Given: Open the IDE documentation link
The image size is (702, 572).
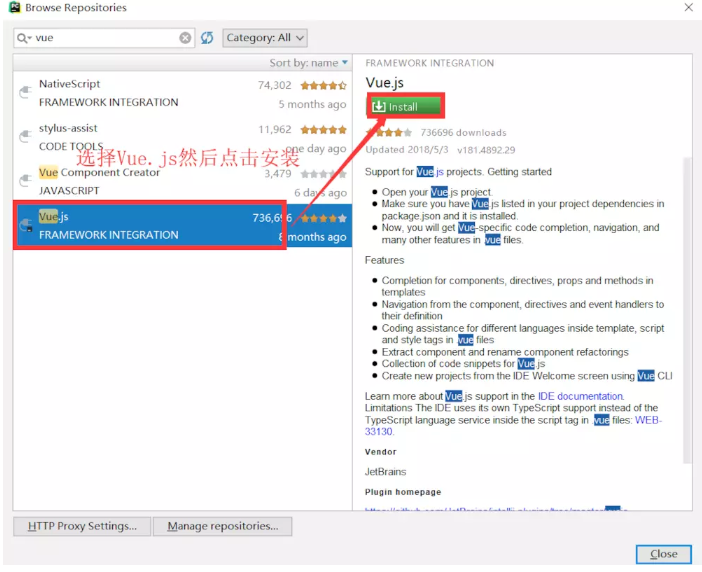Looking at the screenshot, I should click(x=580, y=397).
